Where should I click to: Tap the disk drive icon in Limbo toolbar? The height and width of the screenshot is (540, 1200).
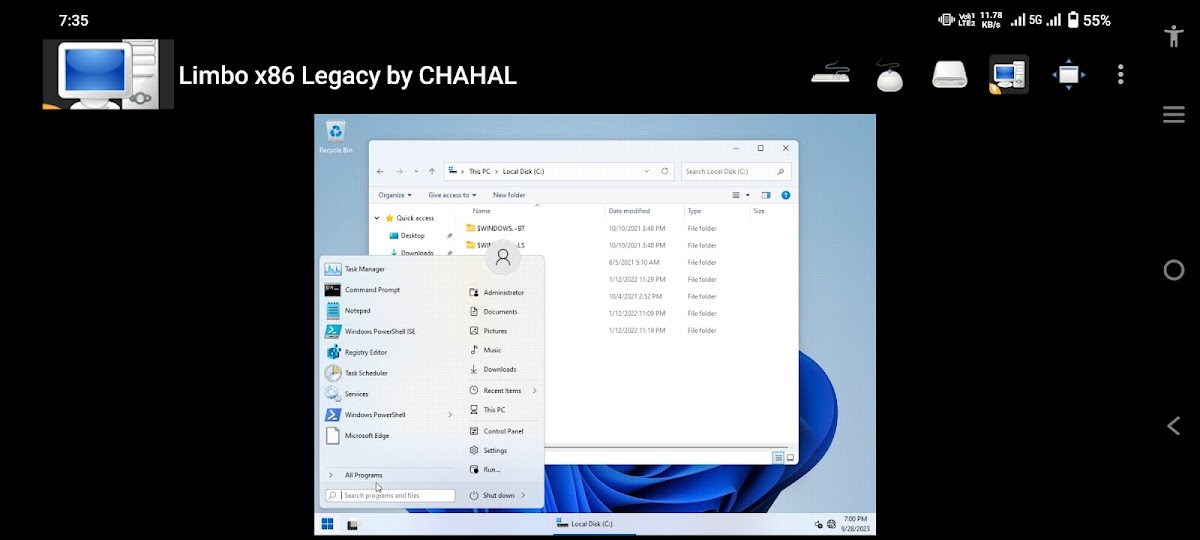click(x=949, y=75)
